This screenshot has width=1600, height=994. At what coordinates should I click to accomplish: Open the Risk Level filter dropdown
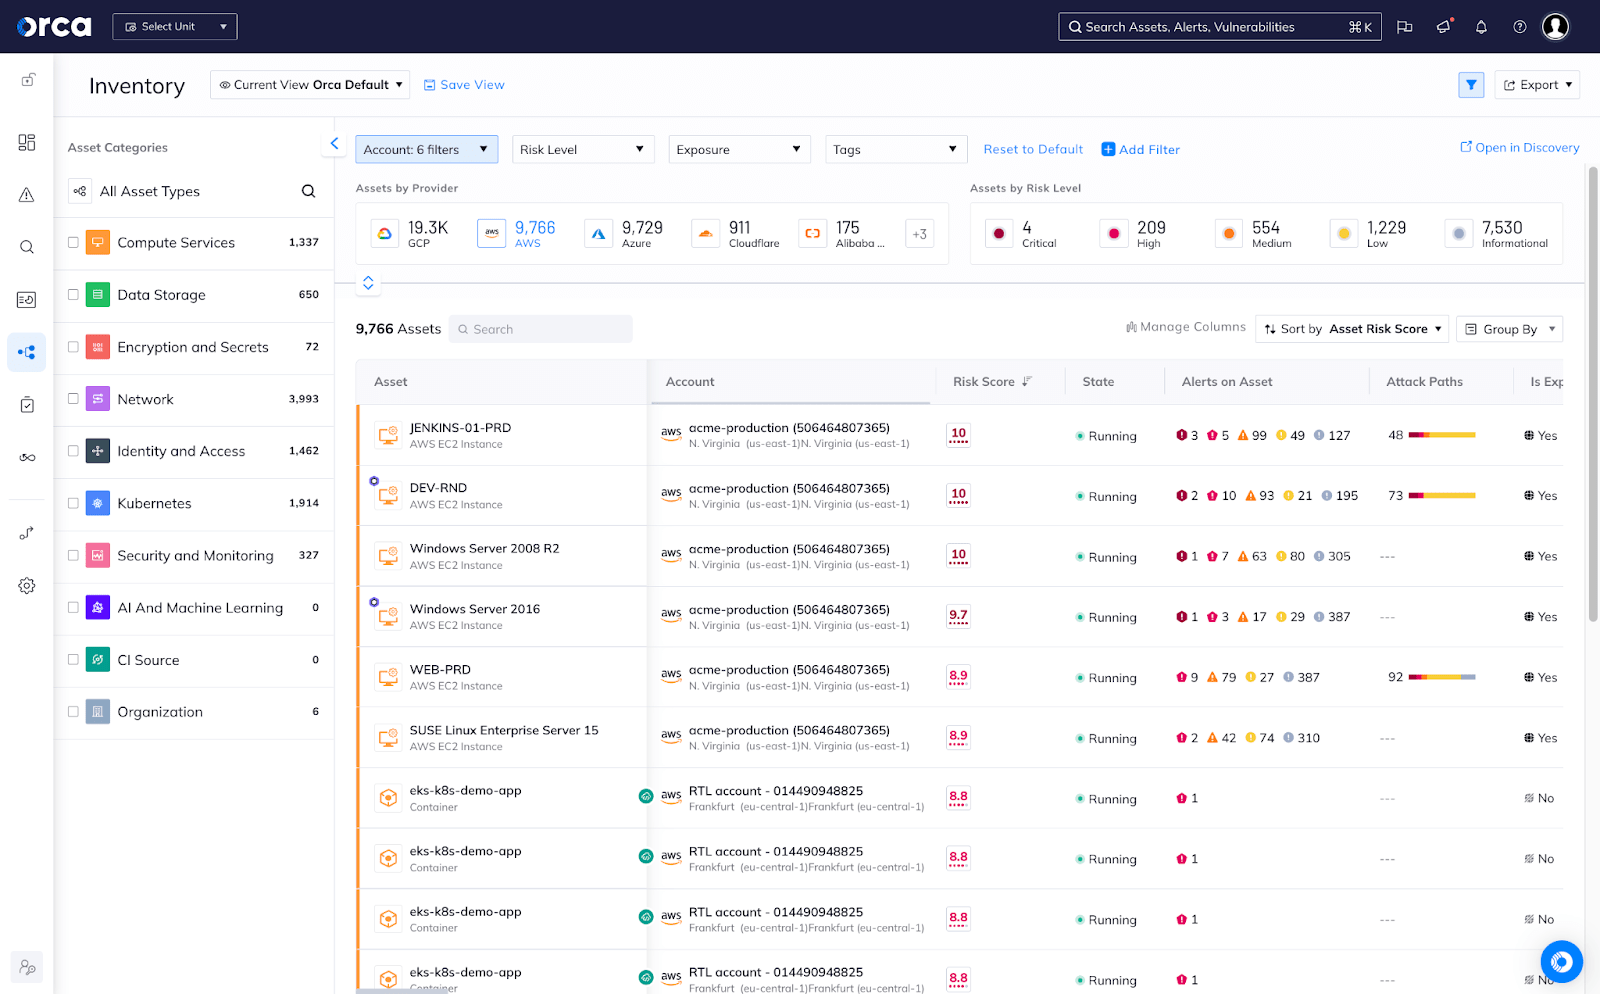click(x=582, y=148)
